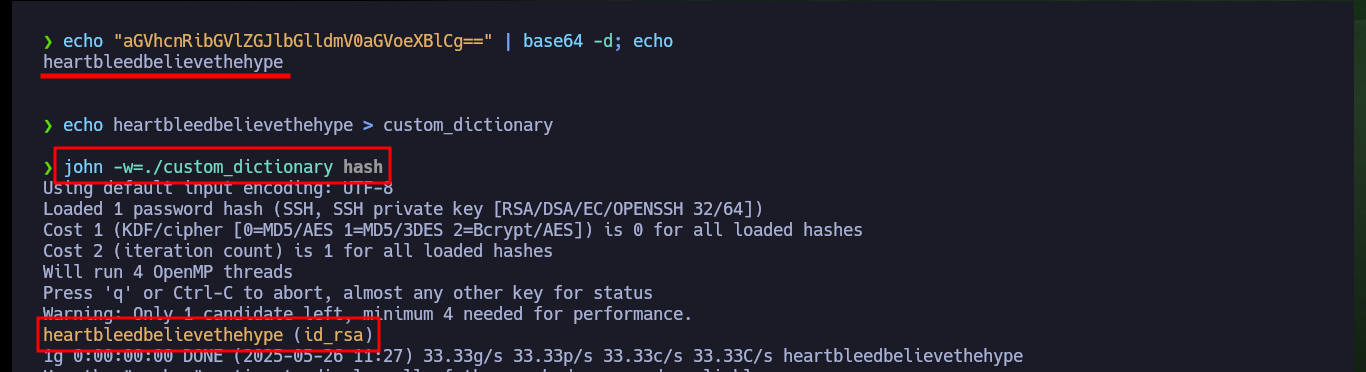
Task: Click the bold 'hash' argument of john
Action: click(363, 166)
